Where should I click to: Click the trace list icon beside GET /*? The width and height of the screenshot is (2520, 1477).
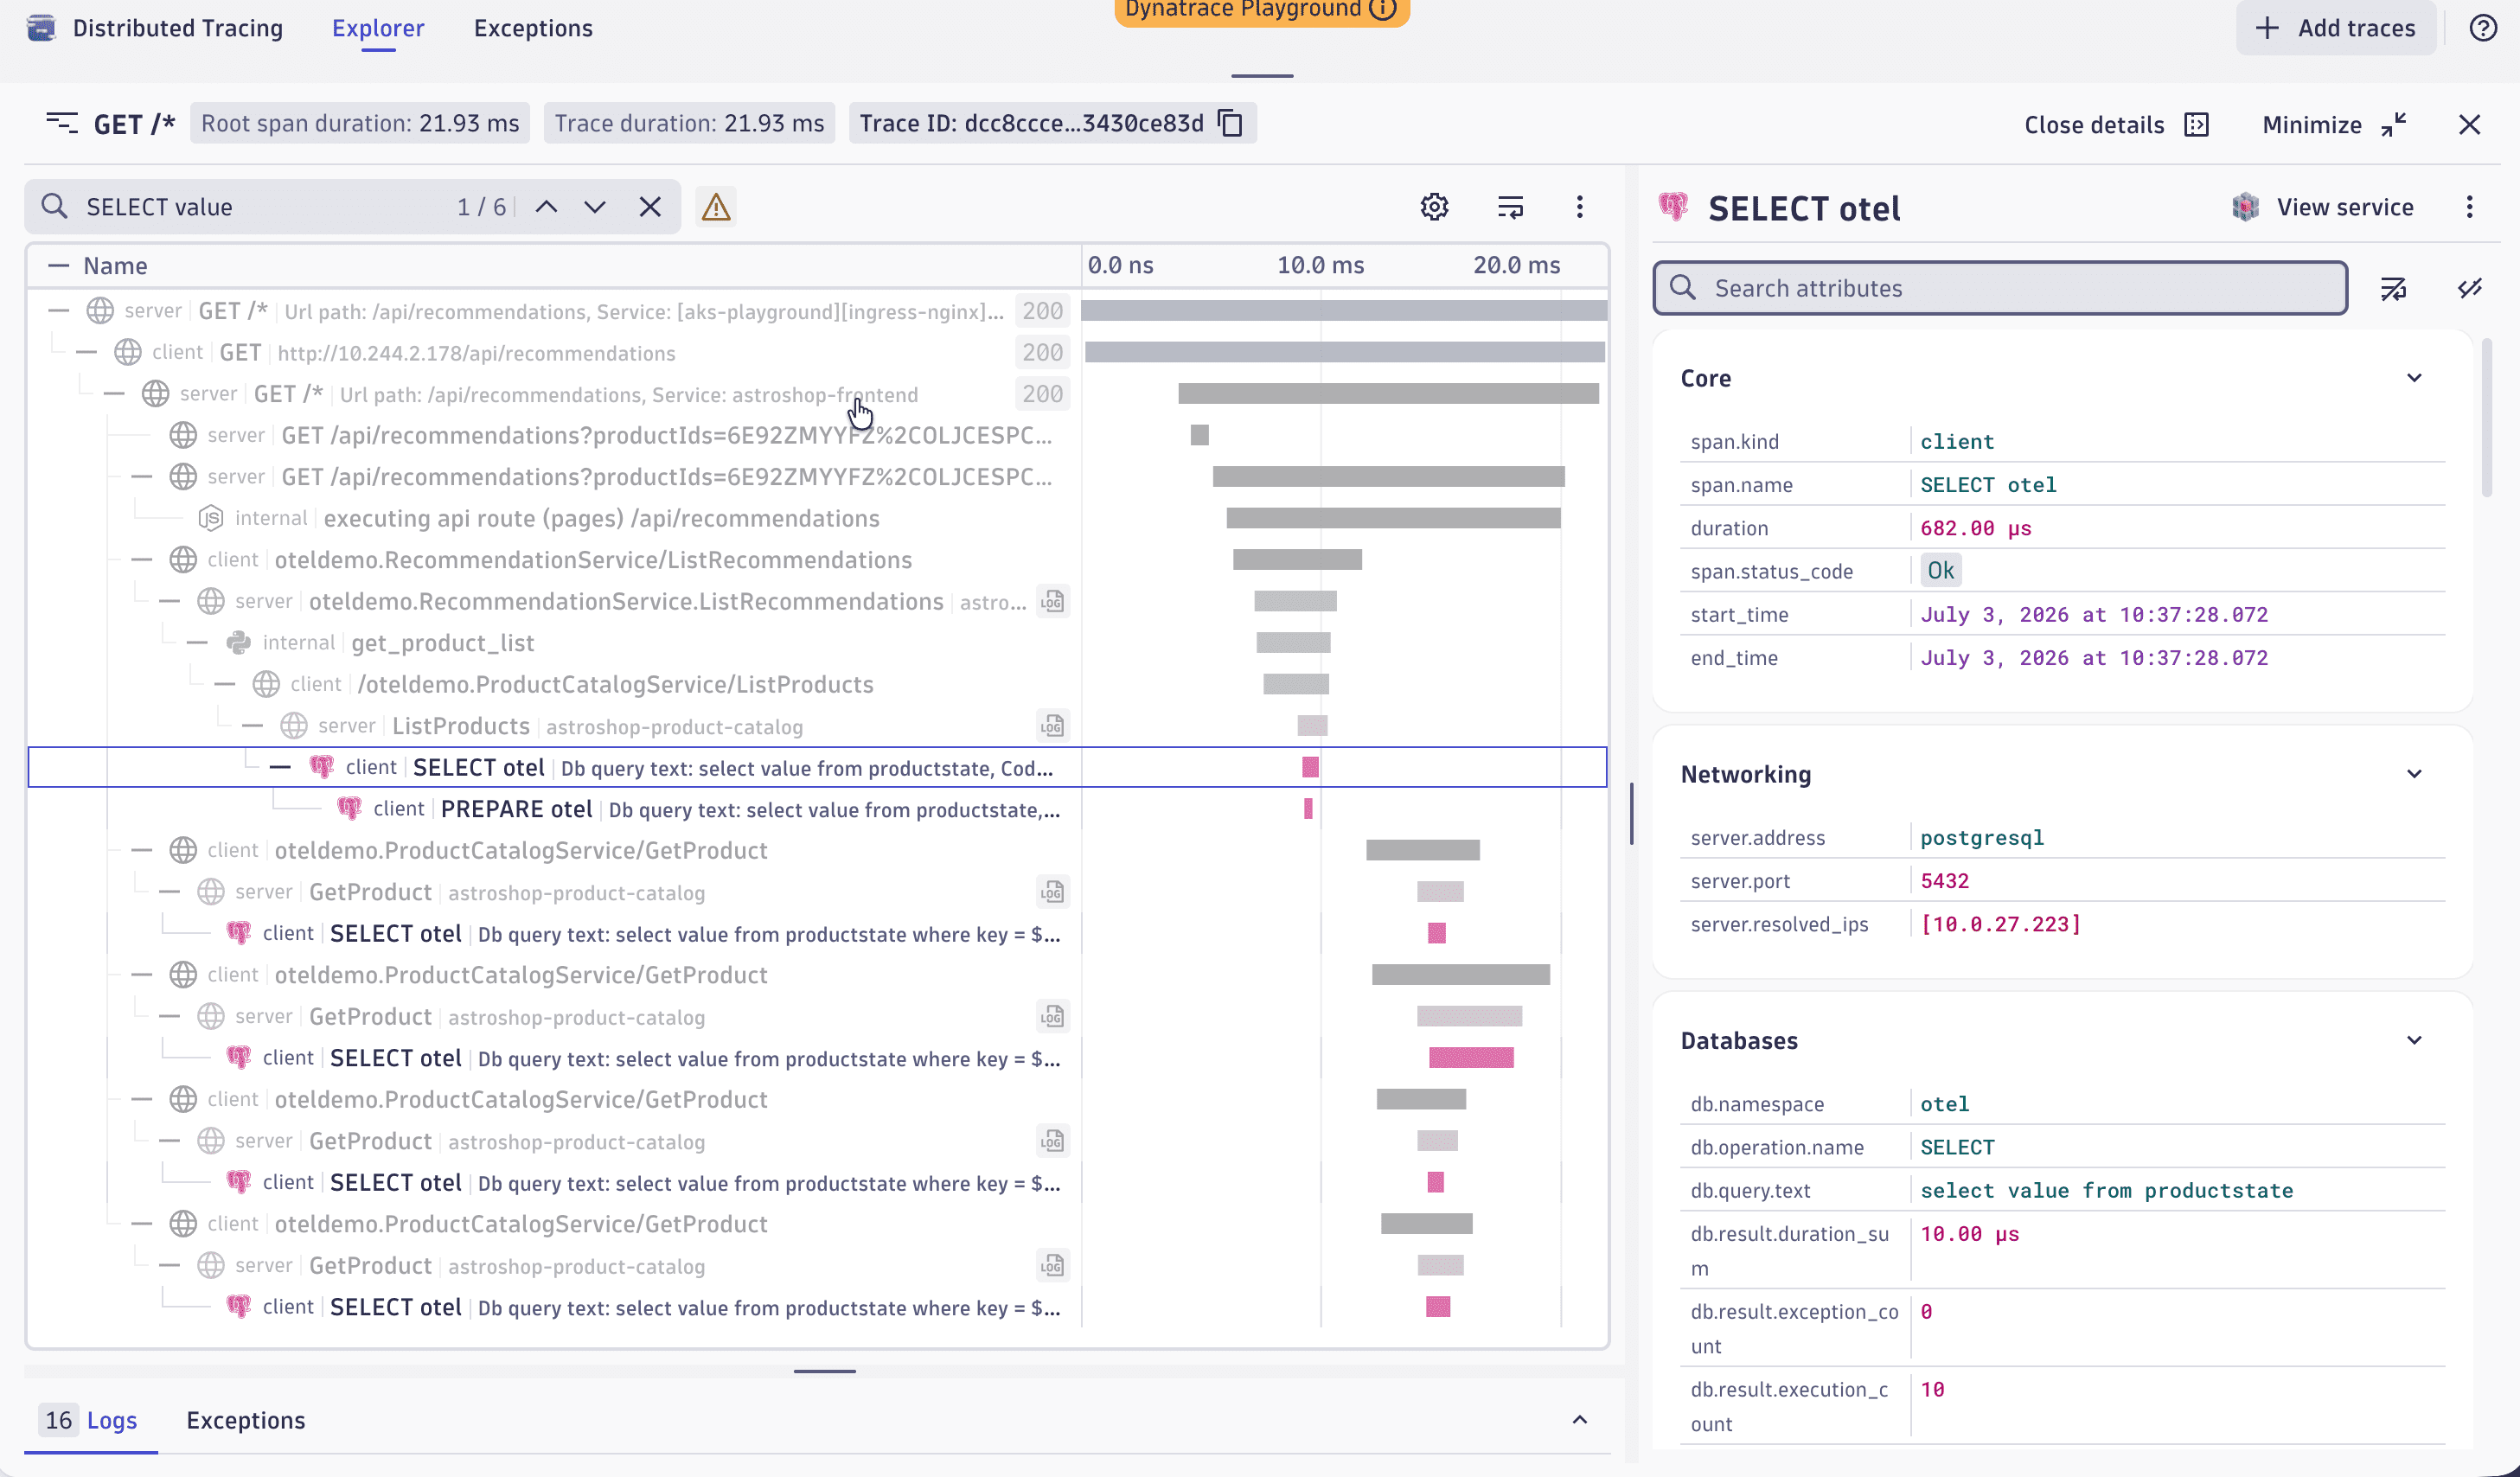tap(62, 123)
